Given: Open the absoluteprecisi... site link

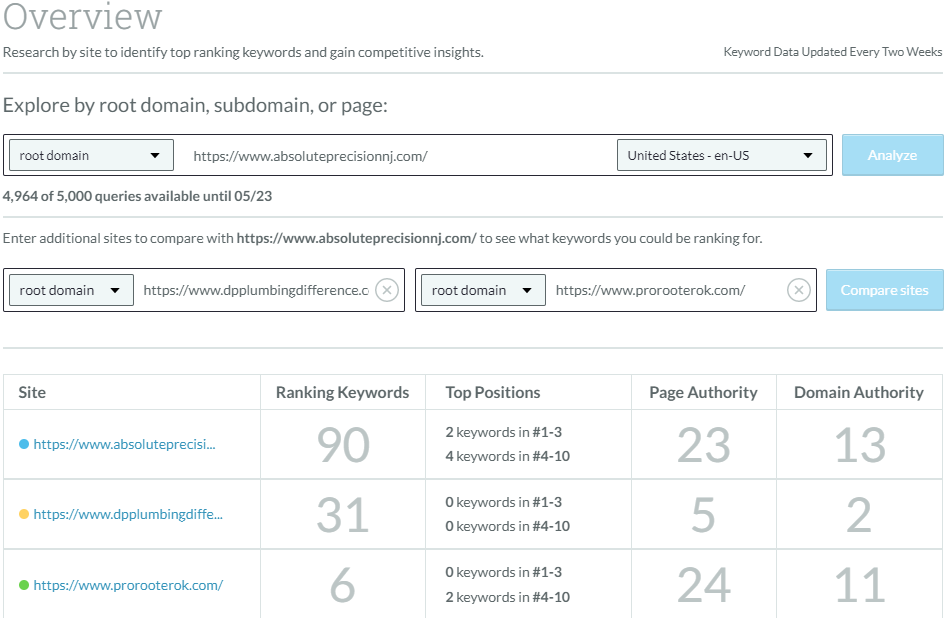Looking at the screenshot, I should (x=125, y=444).
